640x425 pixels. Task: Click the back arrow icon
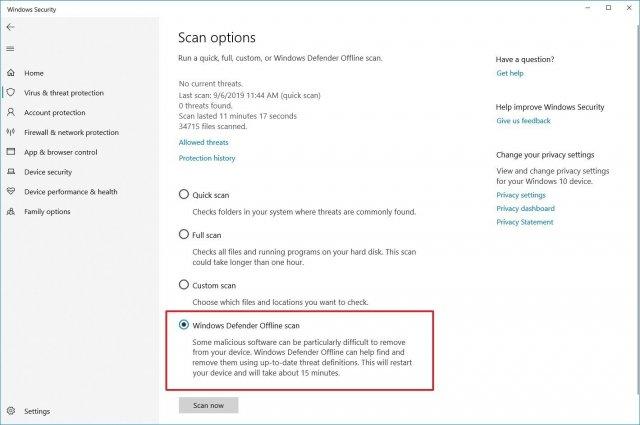(x=11, y=27)
